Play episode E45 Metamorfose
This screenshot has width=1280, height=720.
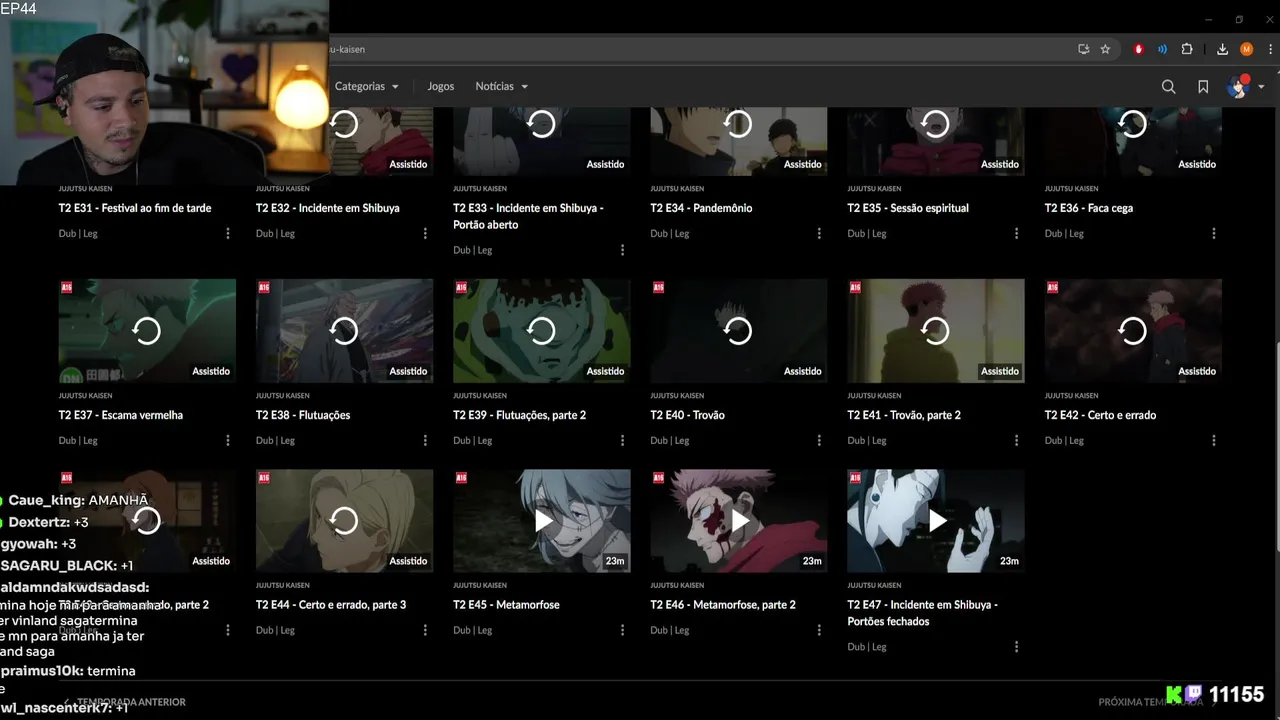click(541, 521)
